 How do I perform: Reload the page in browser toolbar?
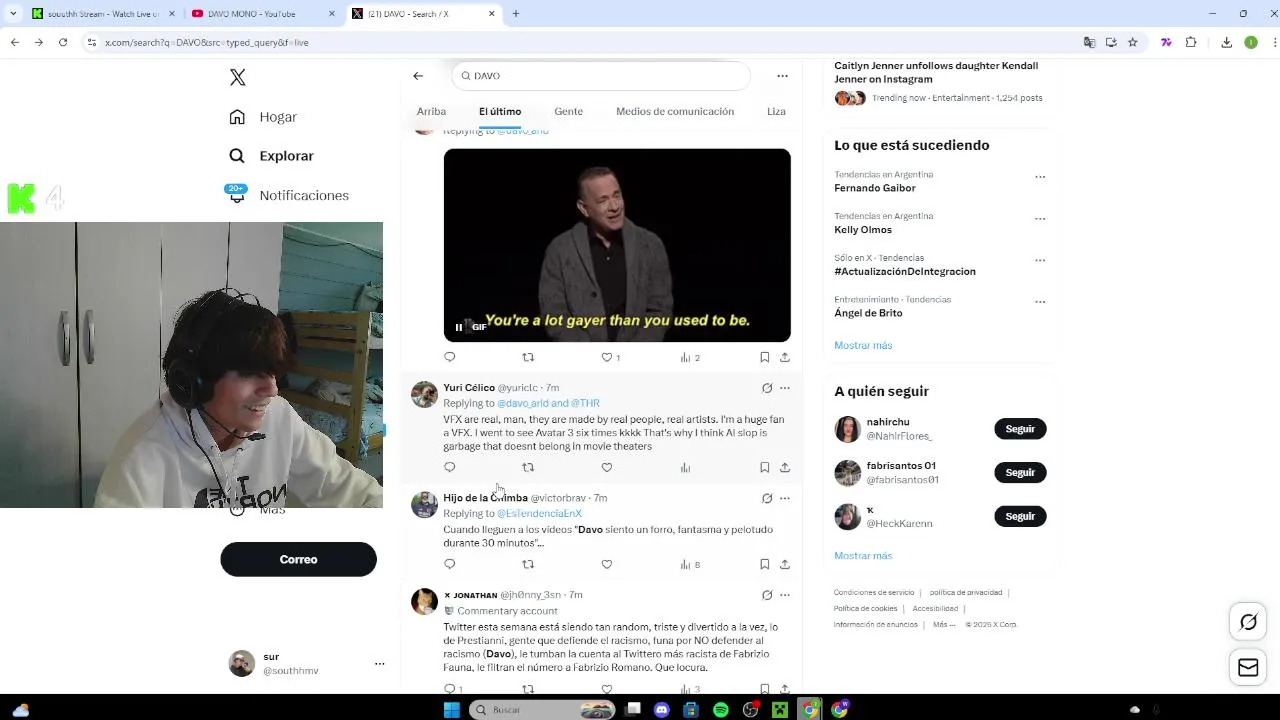[x=63, y=42]
